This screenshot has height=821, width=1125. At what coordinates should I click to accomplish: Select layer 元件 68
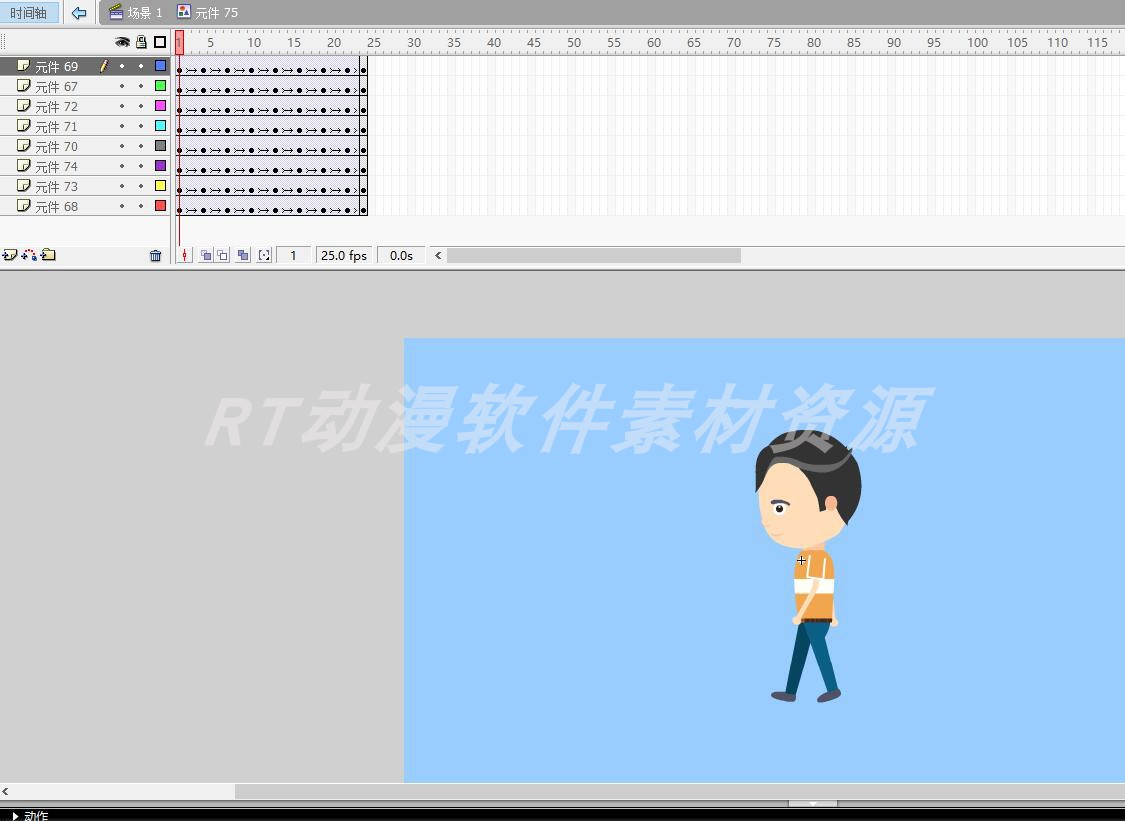coord(85,206)
